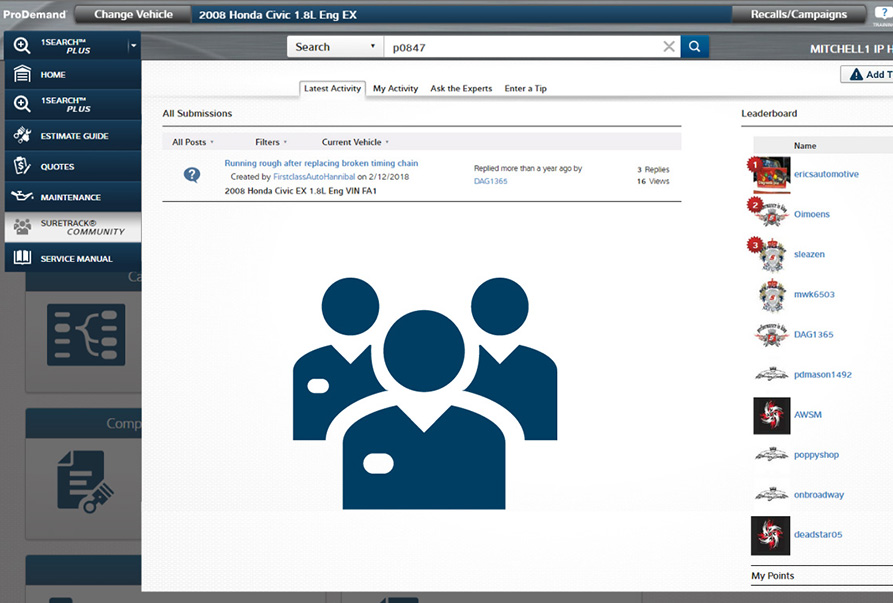Expand the Filters dropdown
The height and width of the screenshot is (603, 893).
click(x=271, y=142)
